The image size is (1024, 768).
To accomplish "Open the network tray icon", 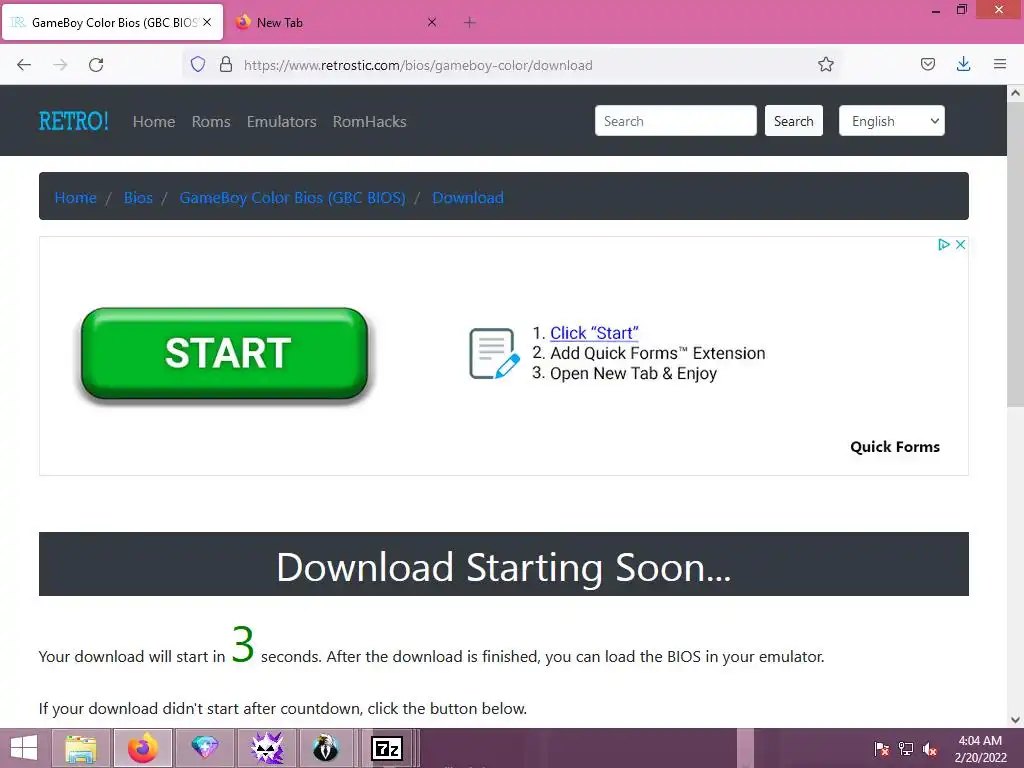I will [906, 748].
